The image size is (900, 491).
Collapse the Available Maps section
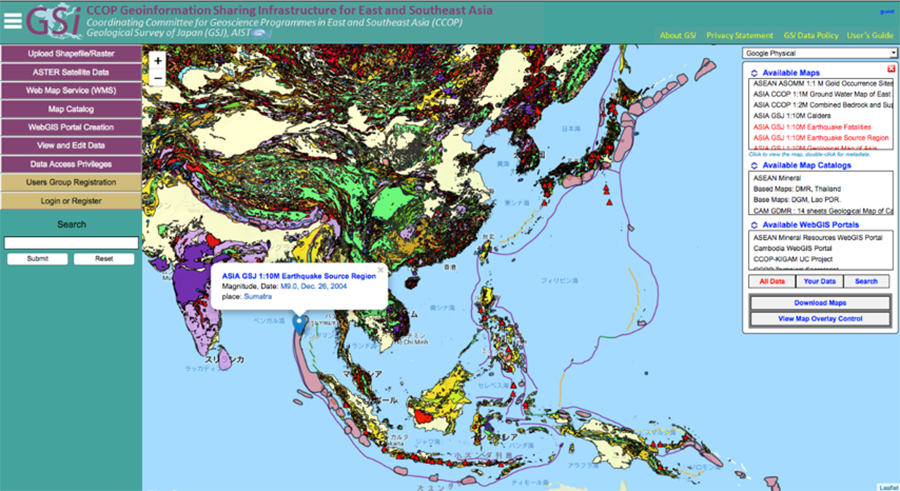pos(754,73)
